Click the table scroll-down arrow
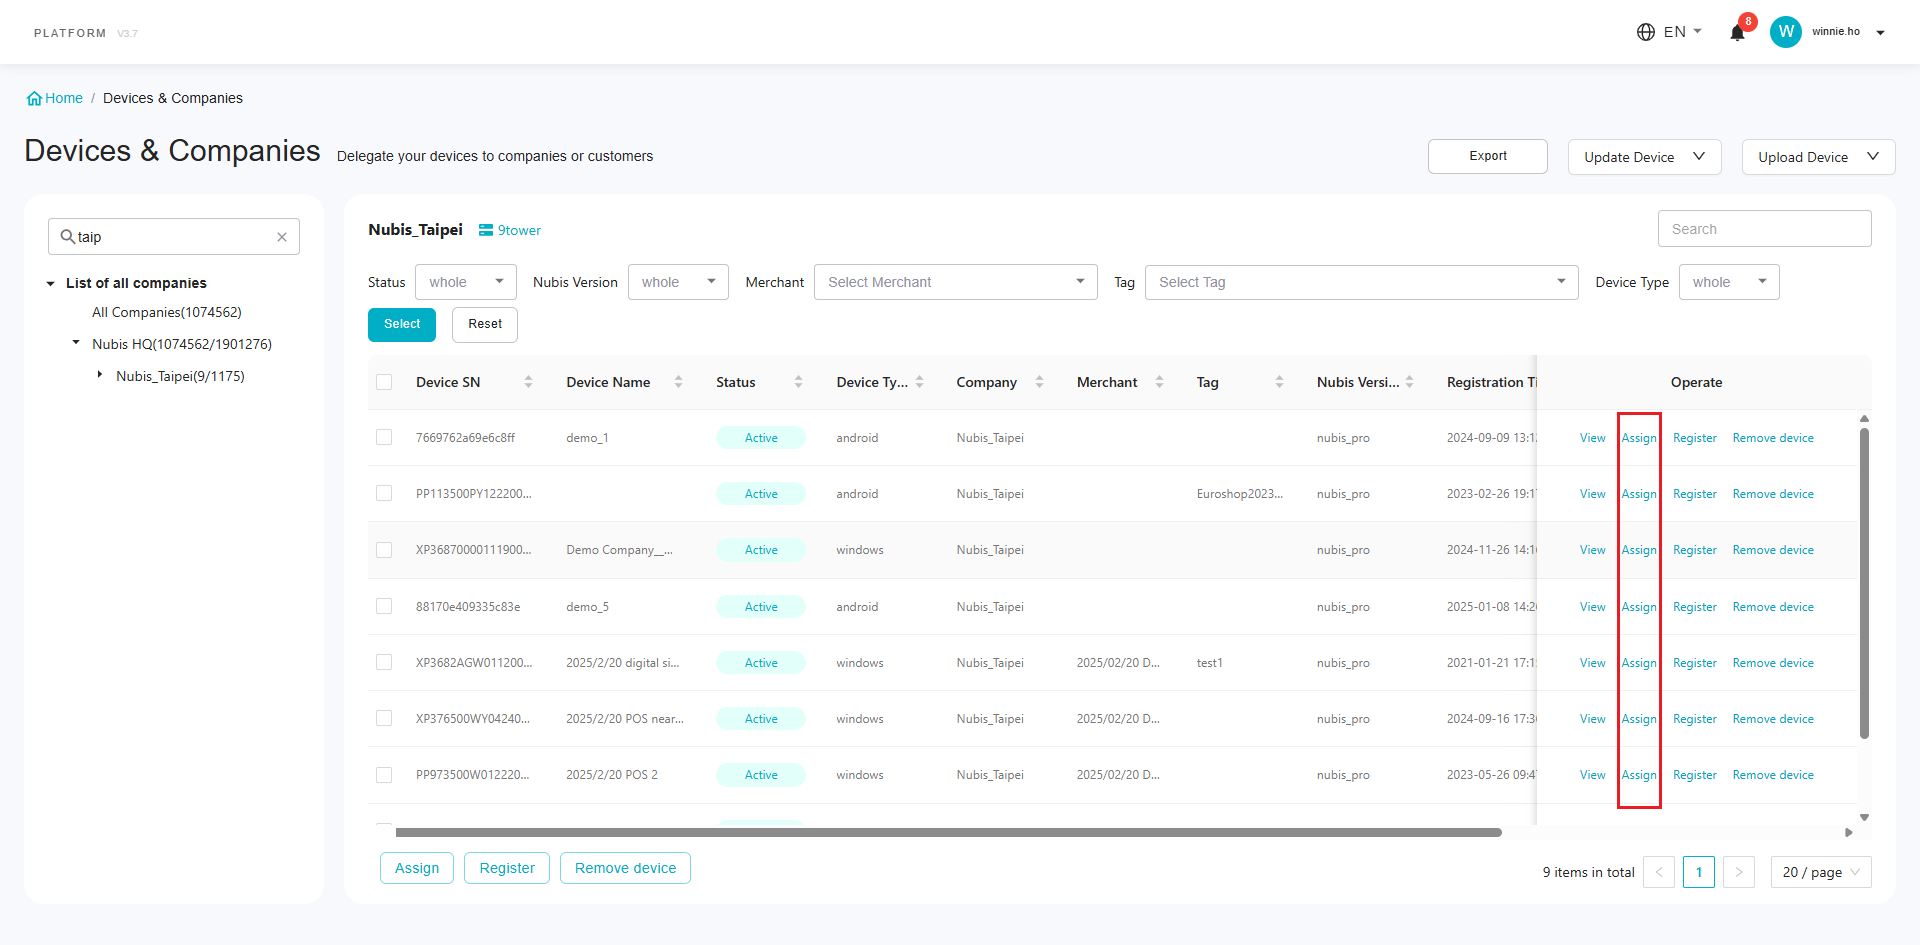1920x945 pixels. [x=1864, y=817]
